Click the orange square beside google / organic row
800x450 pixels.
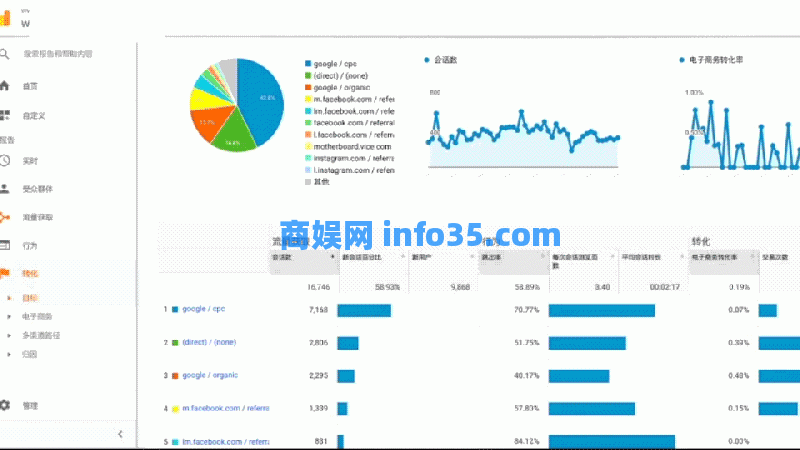coord(175,376)
